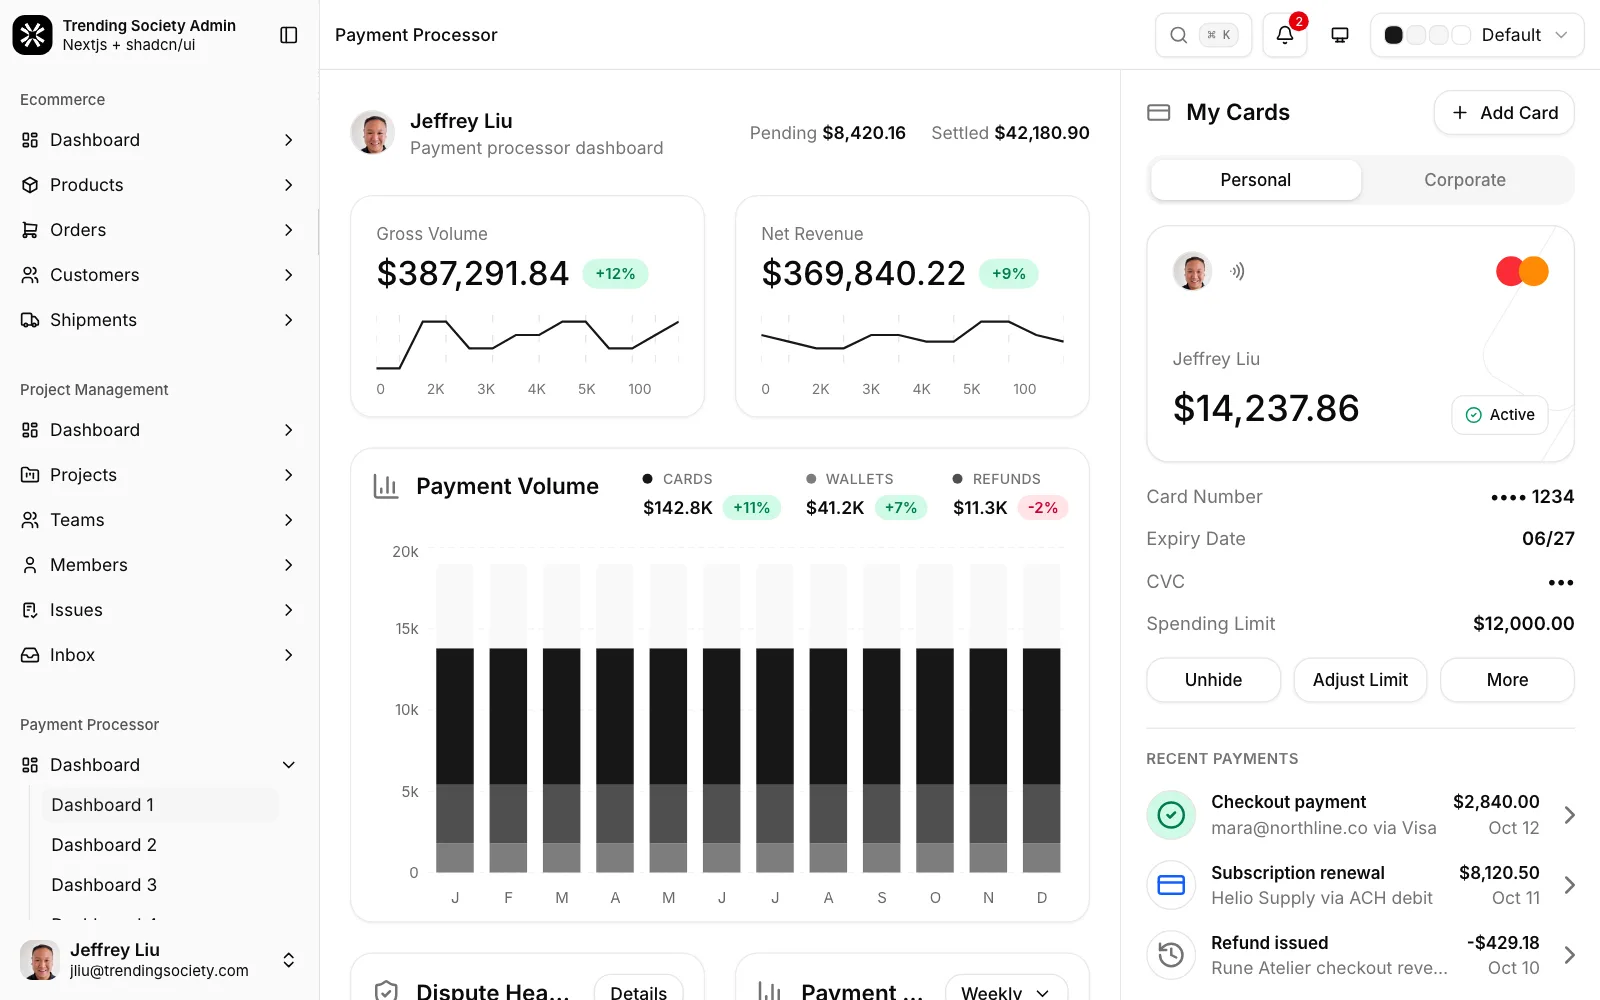Viewport: 1600px width, 1000px height.
Task: Click the Checkout payment checkmark icon
Action: click(1171, 815)
